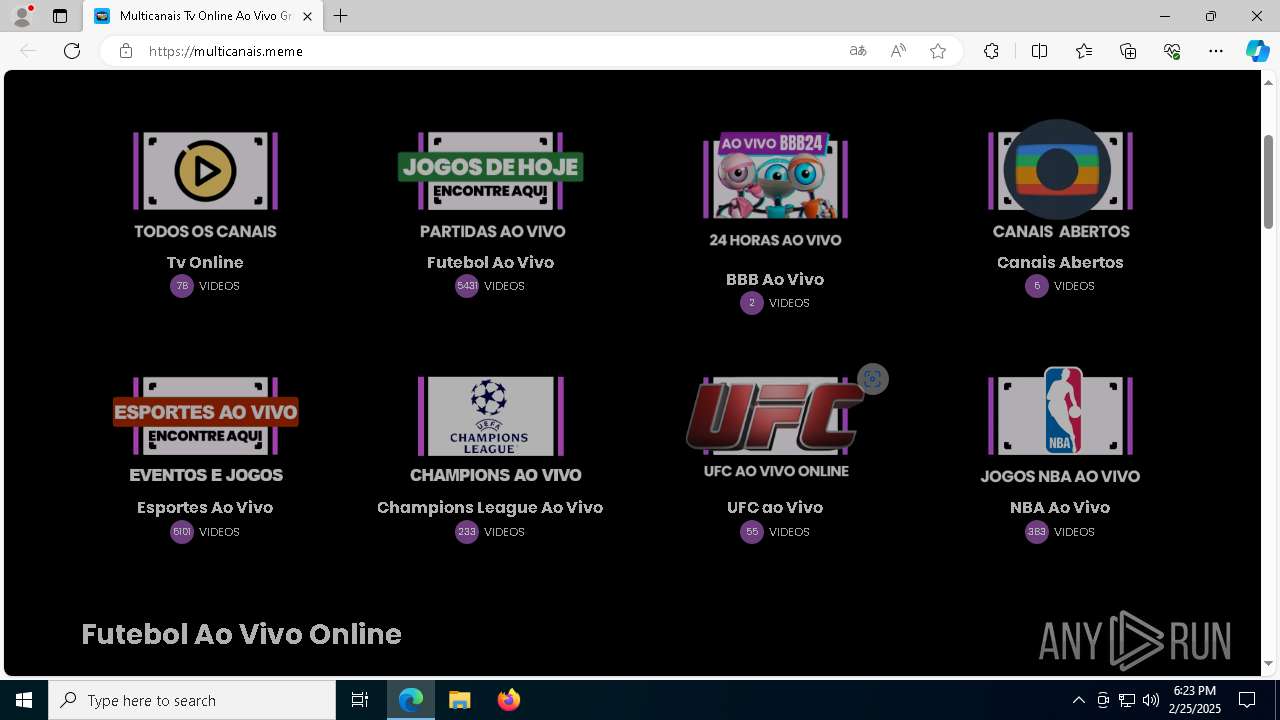Click the Tv Online category link
The image size is (1280, 720).
[x=205, y=262]
